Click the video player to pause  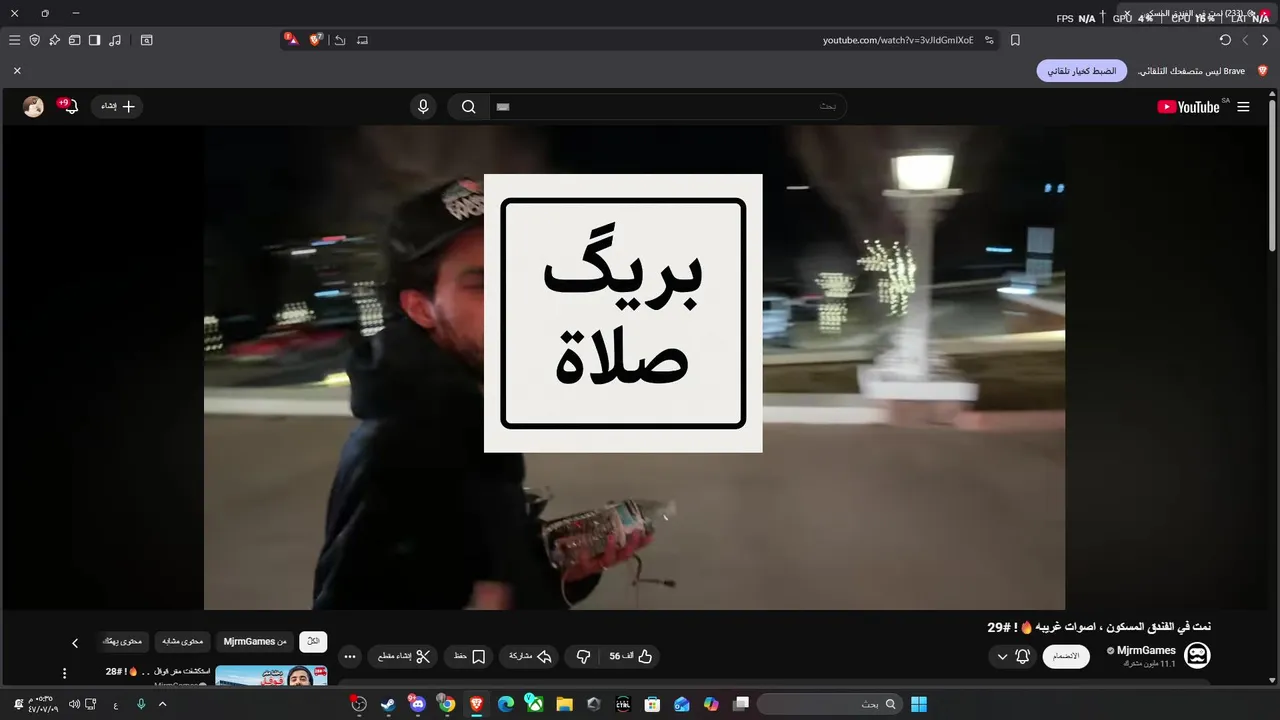pos(634,367)
